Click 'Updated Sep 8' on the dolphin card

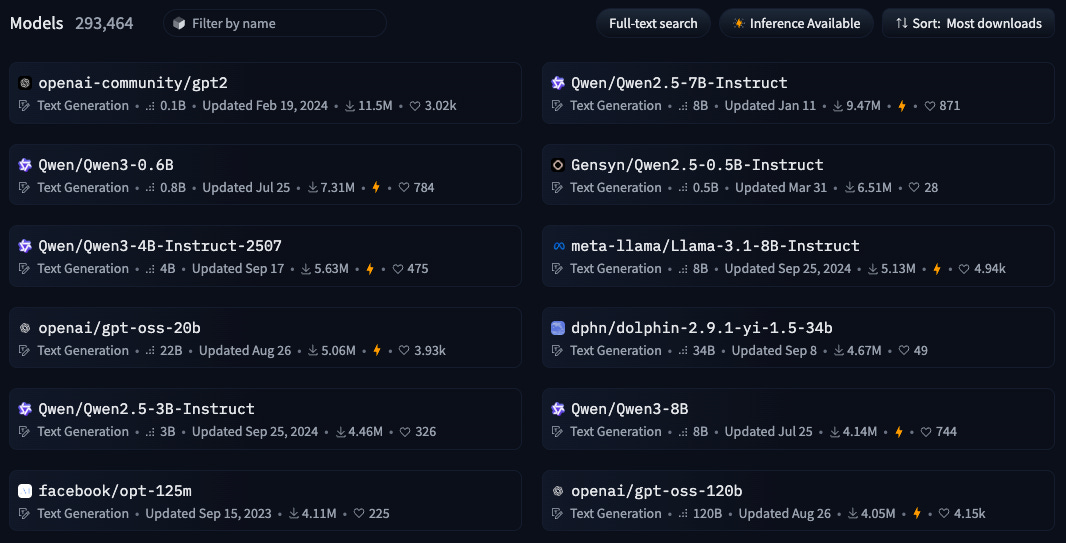pyautogui.click(x=774, y=351)
